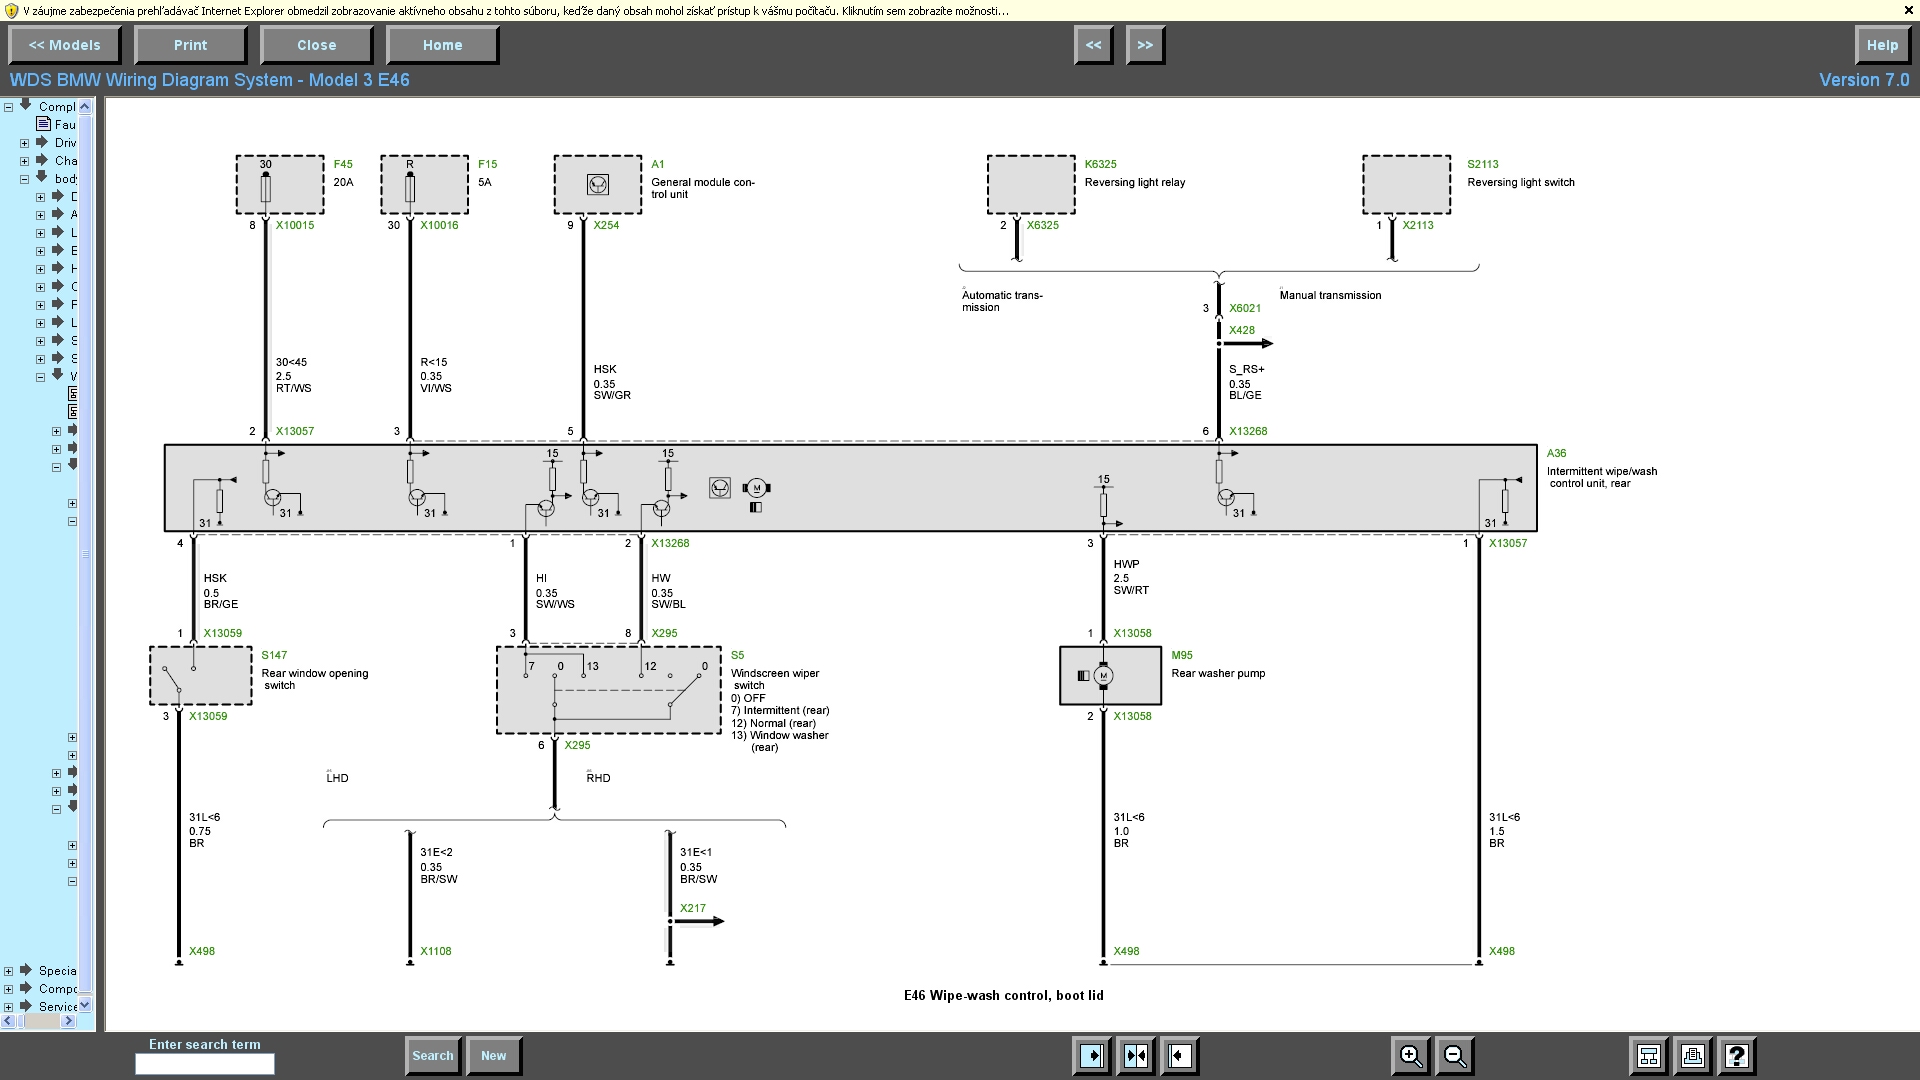Click component label A36

pos(1557,453)
